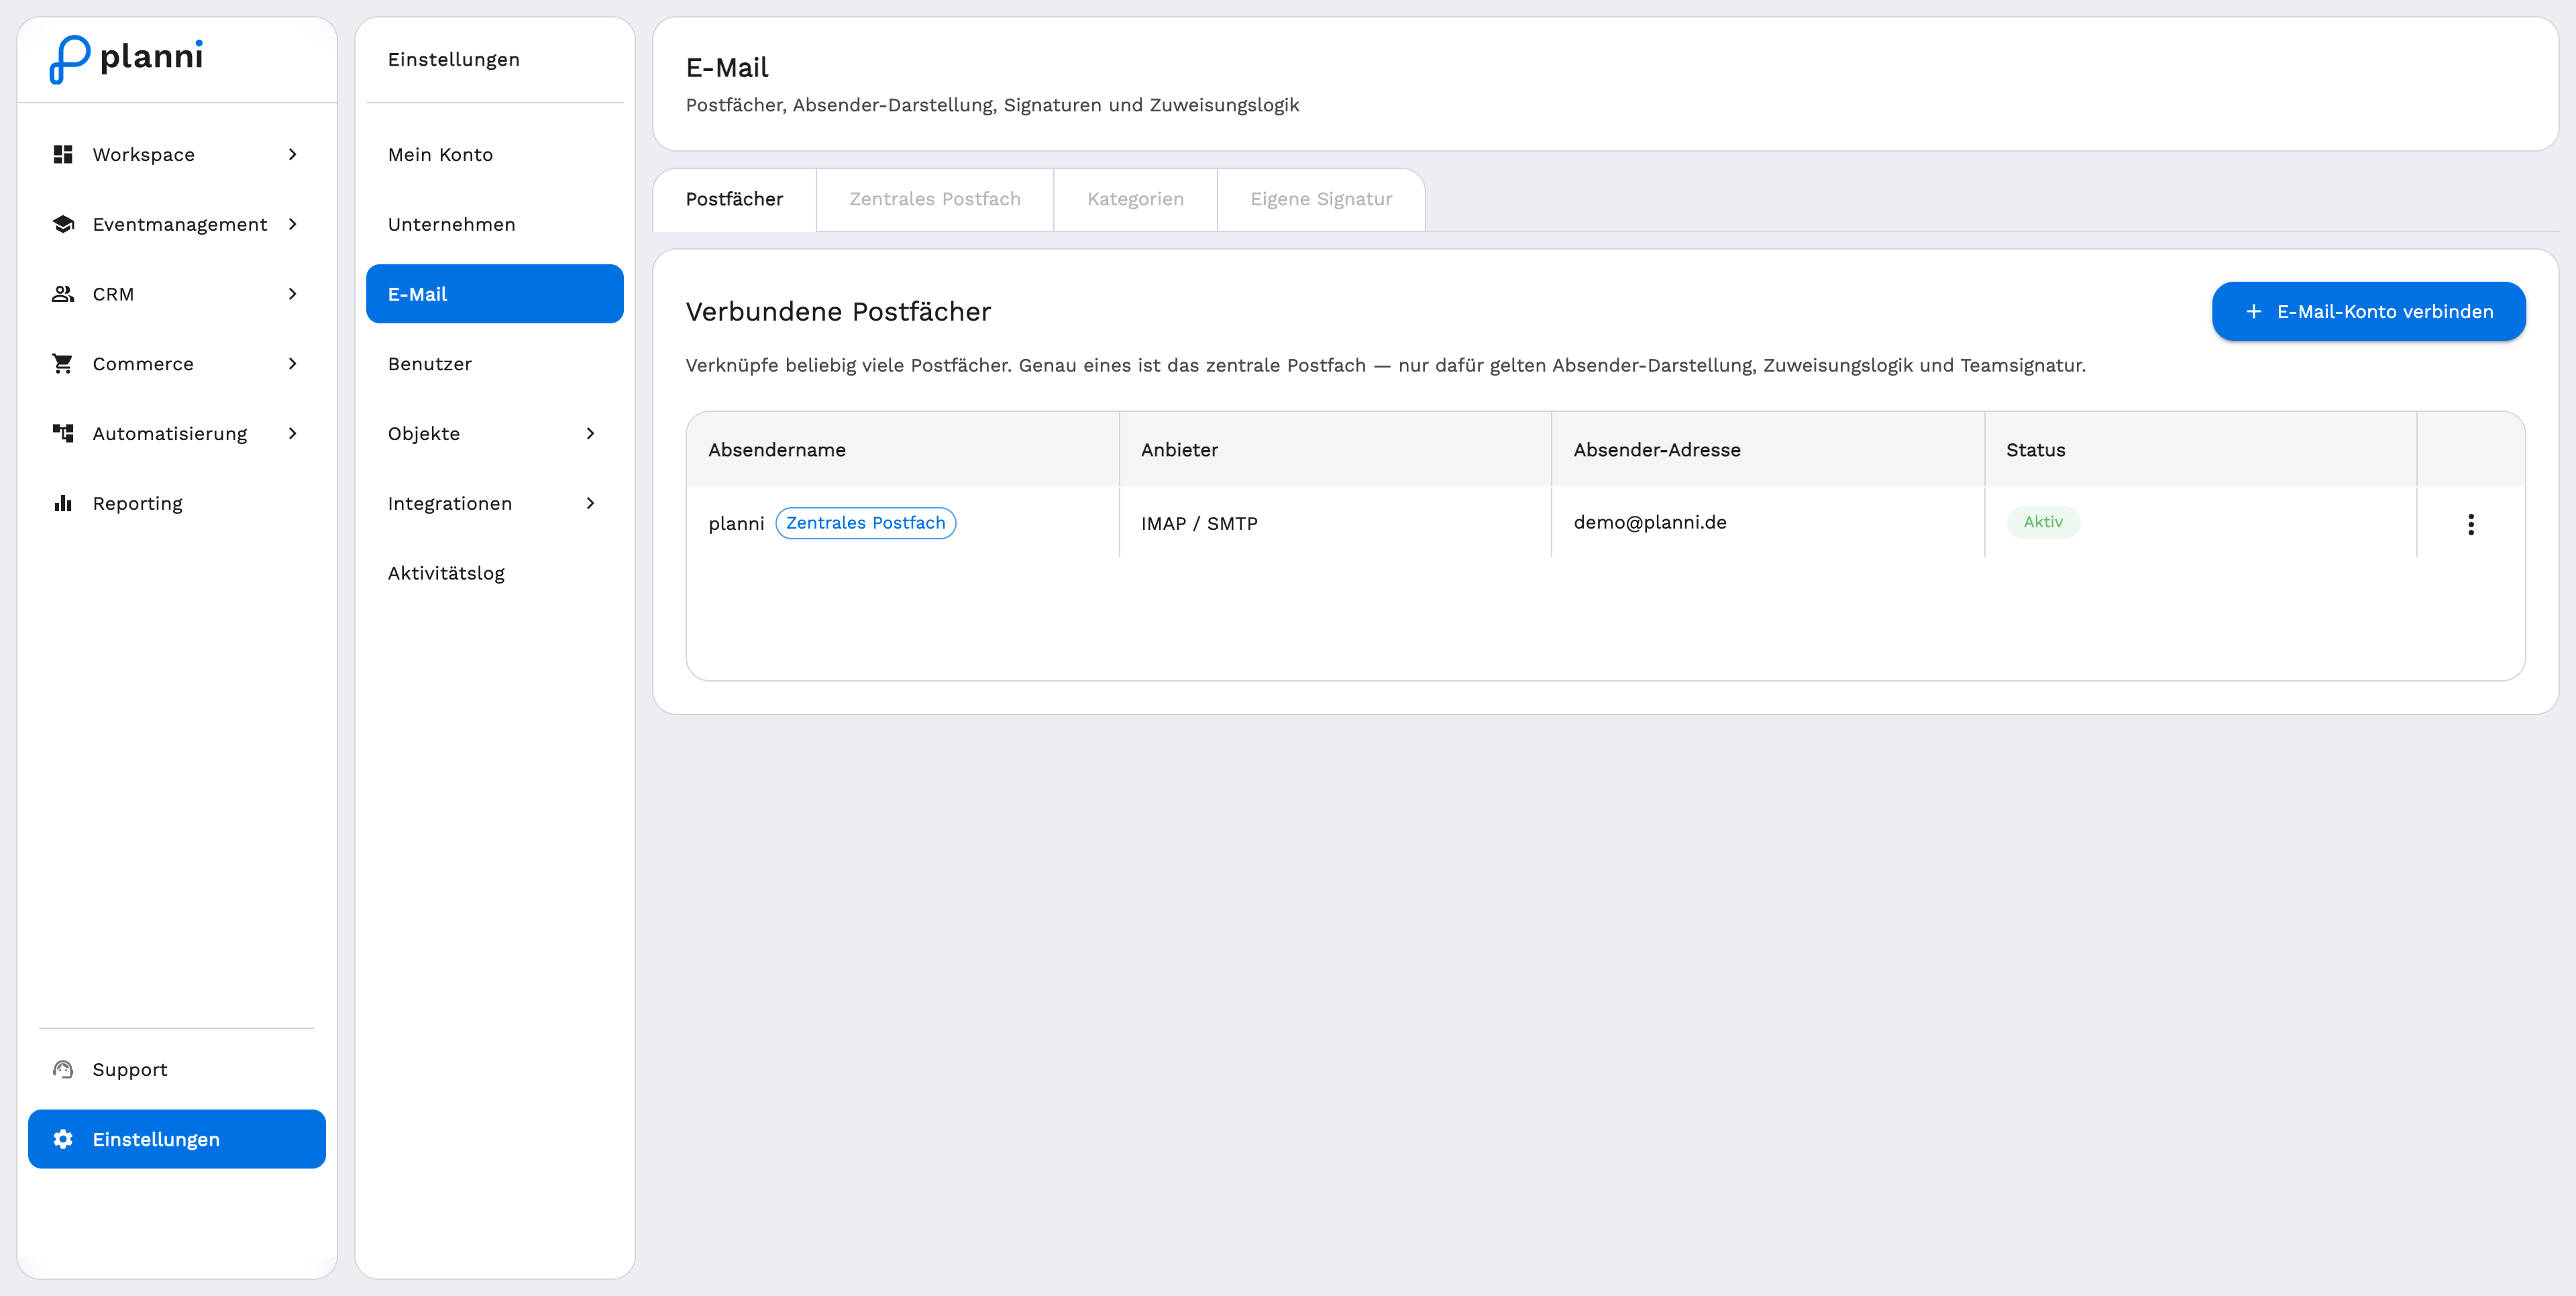
Task: Click the Aktiv status badge
Action: [2043, 522]
